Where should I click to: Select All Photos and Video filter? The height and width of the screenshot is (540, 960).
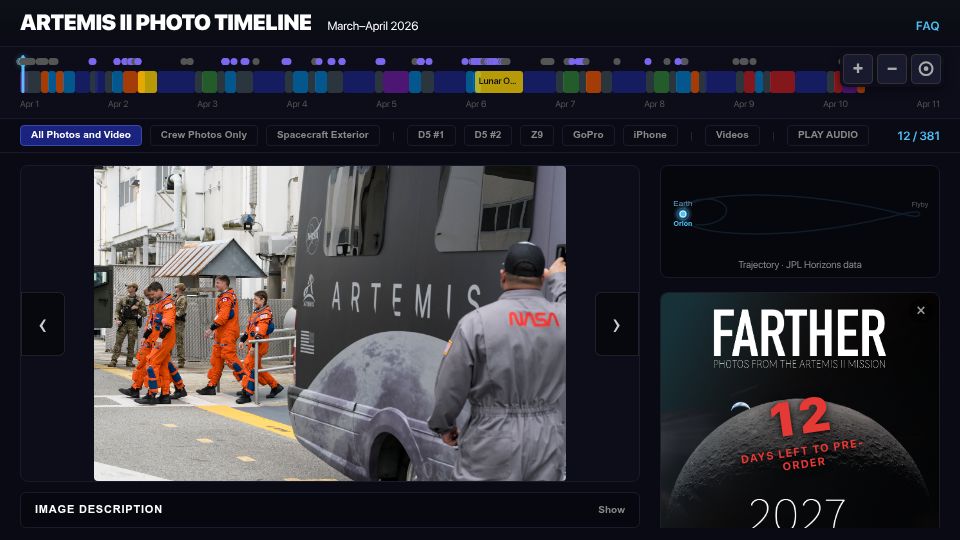pyautogui.click(x=81, y=135)
